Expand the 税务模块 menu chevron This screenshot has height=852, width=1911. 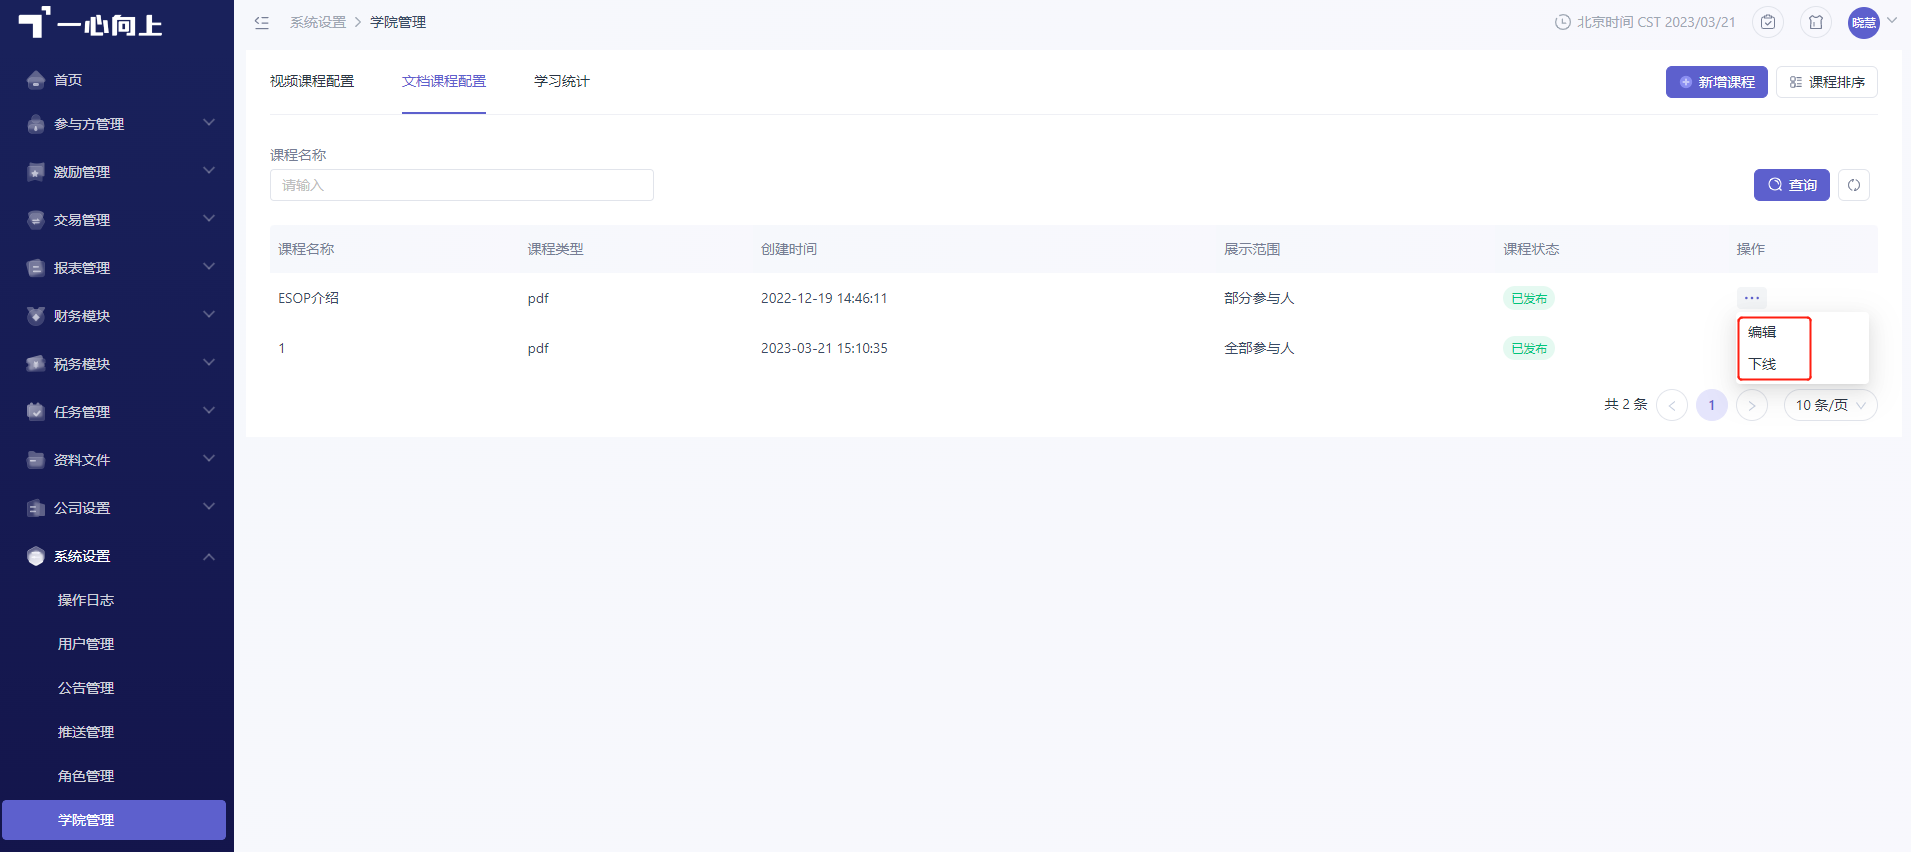click(x=209, y=362)
